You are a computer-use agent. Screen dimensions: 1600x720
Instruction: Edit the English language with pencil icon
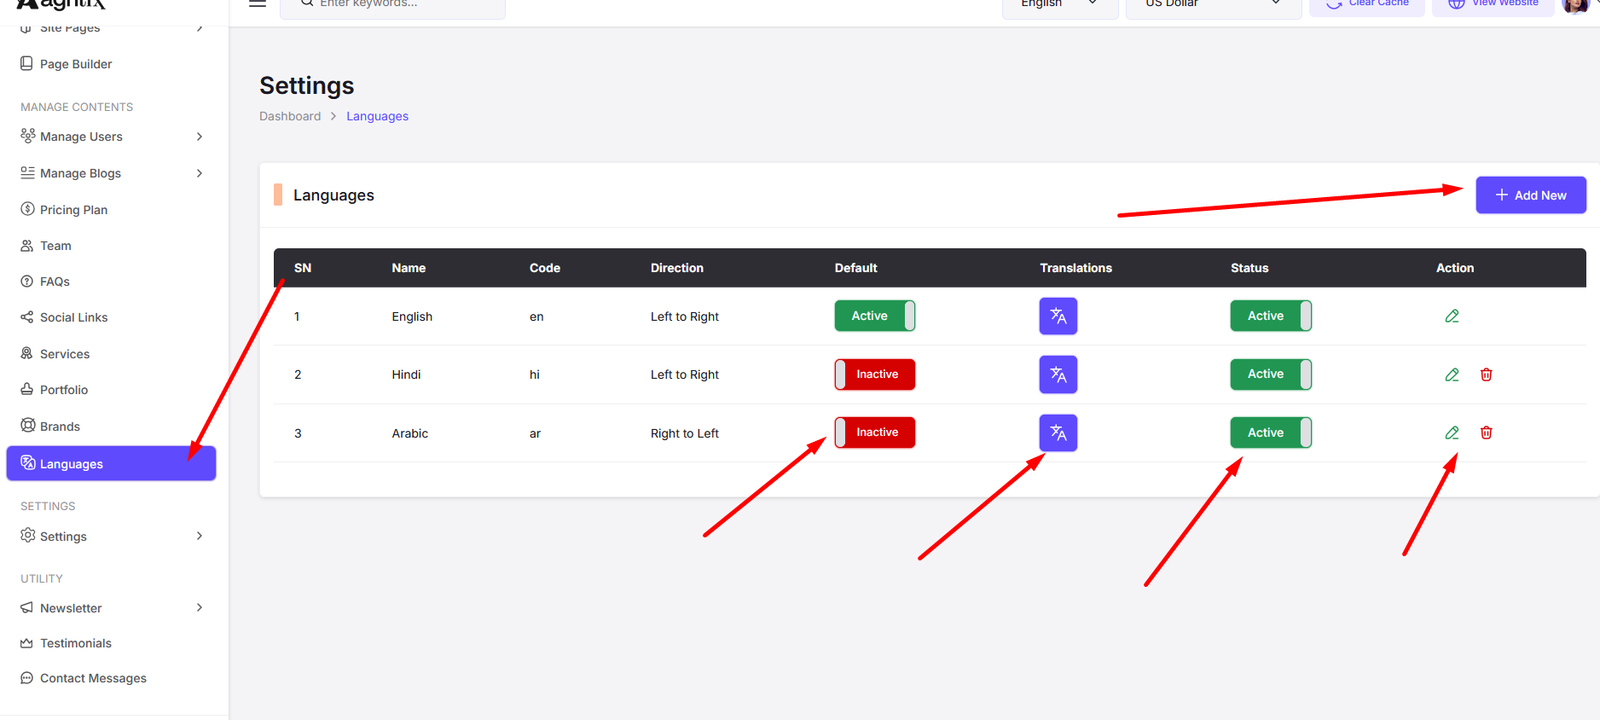coord(1452,316)
